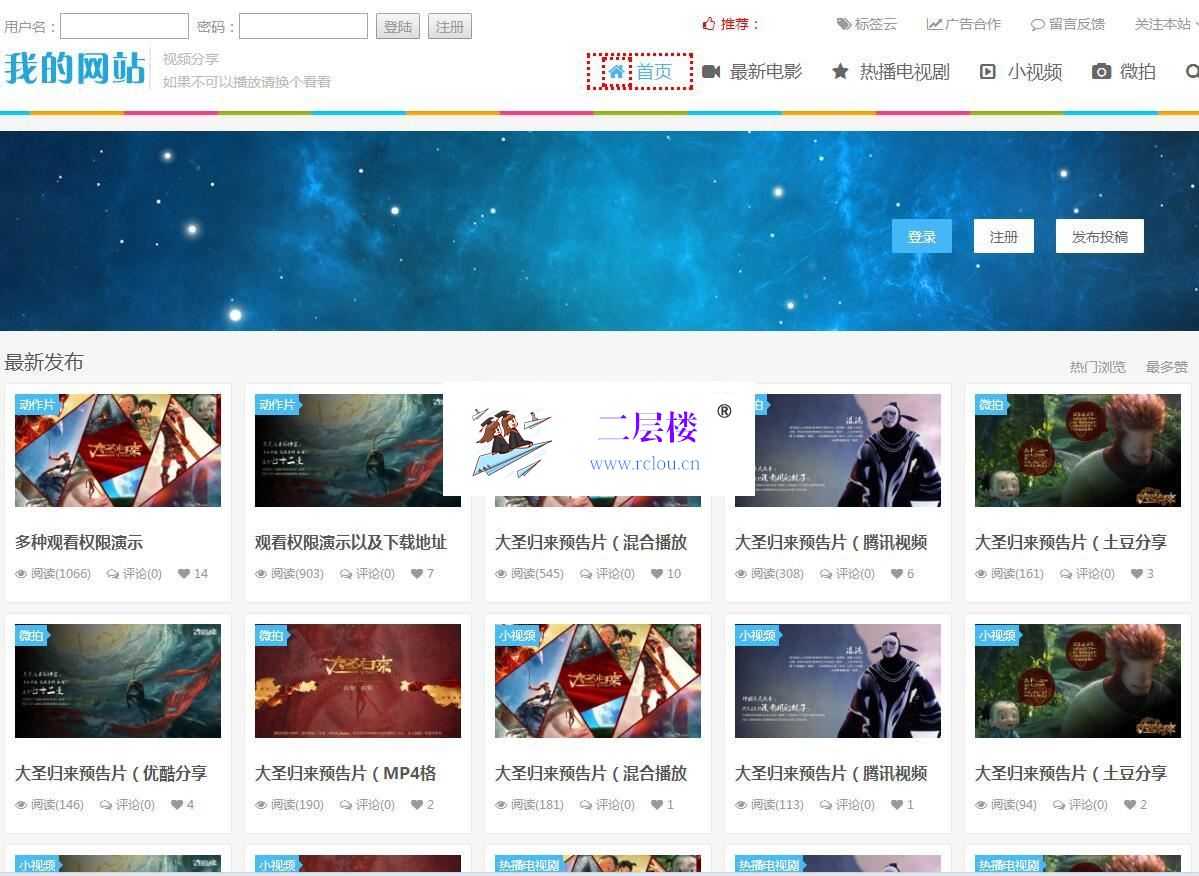Open thumbnail of 大圣归来预告片（优酷分享
Viewport: 1199px width, 876px height.
click(x=118, y=681)
